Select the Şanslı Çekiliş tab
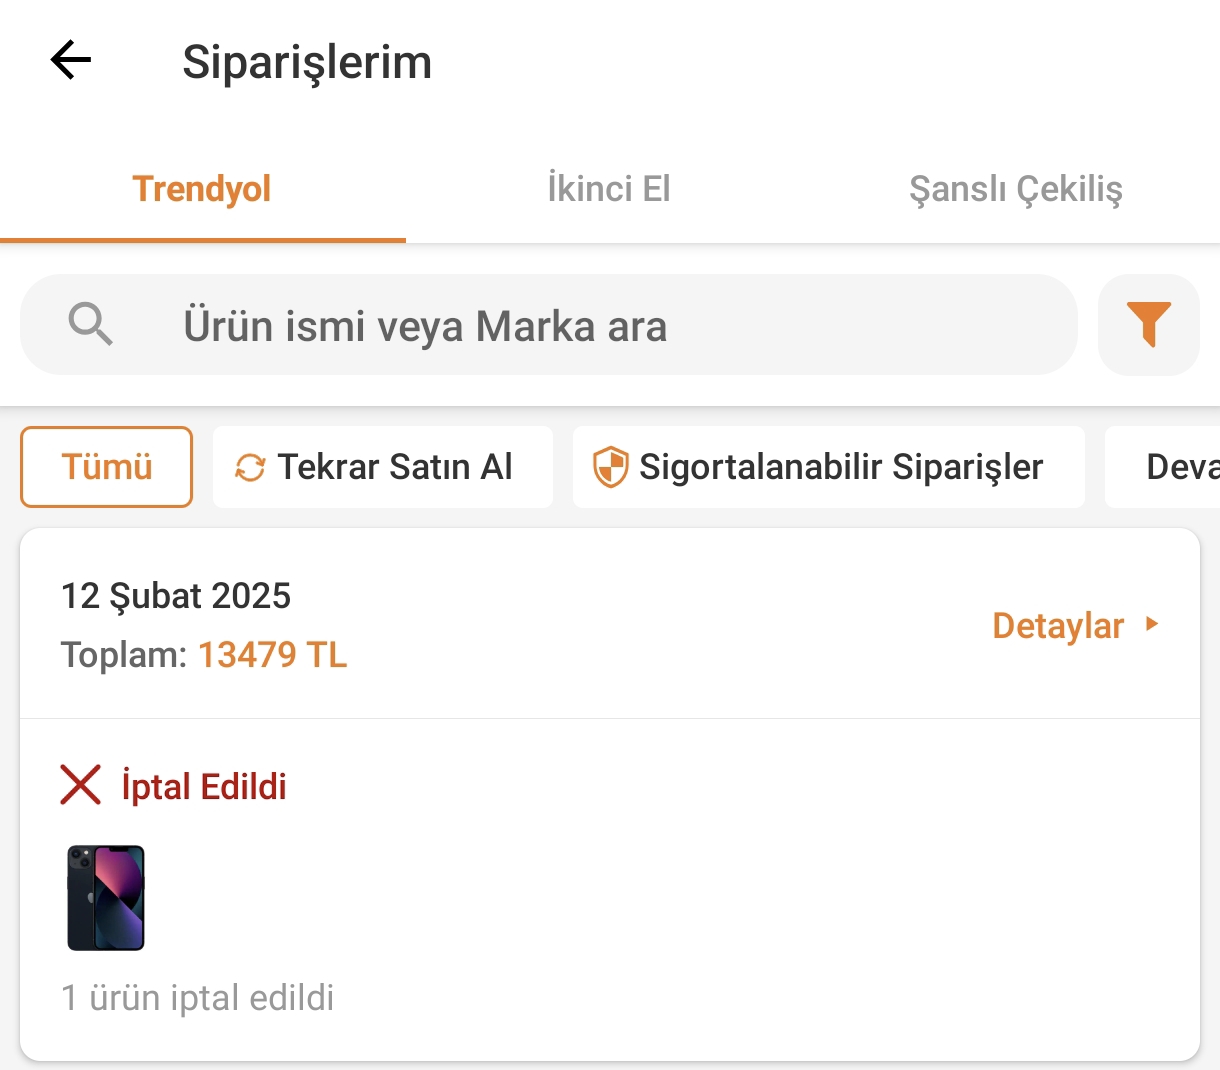 1015,189
